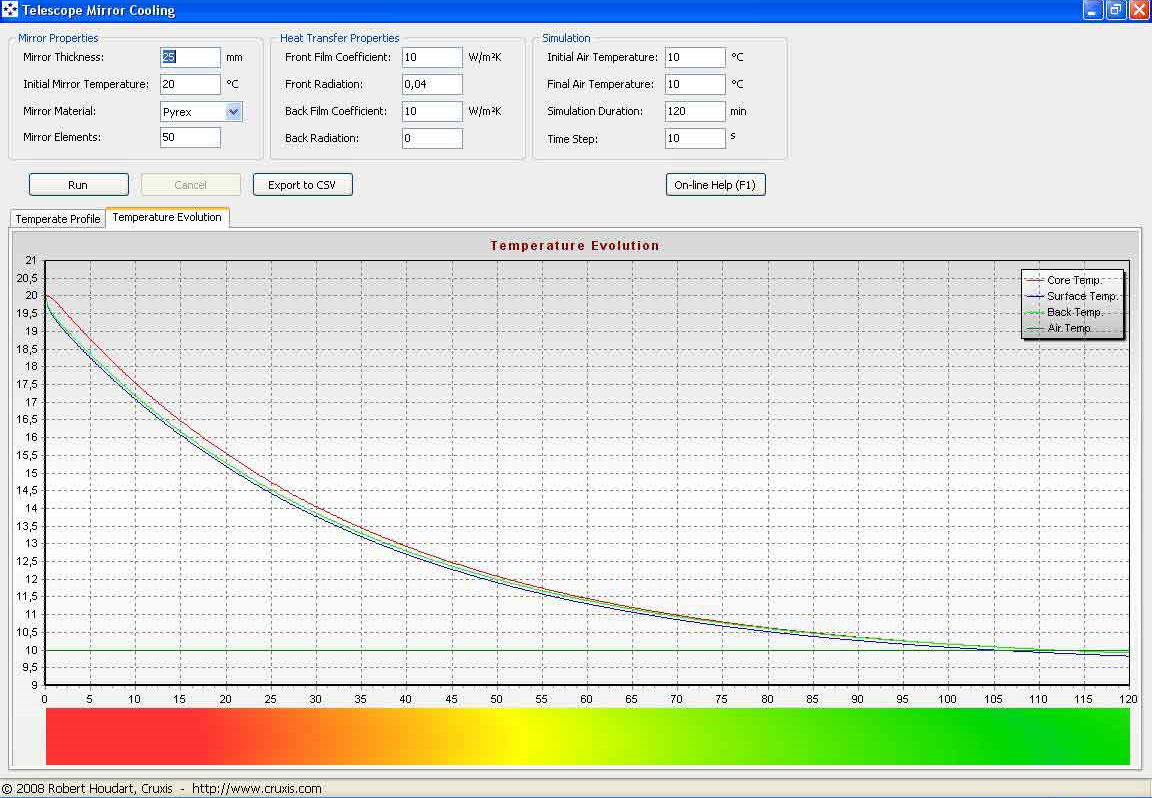Focus the Initial Mirror Temperature field
1152x798 pixels.
coord(190,85)
